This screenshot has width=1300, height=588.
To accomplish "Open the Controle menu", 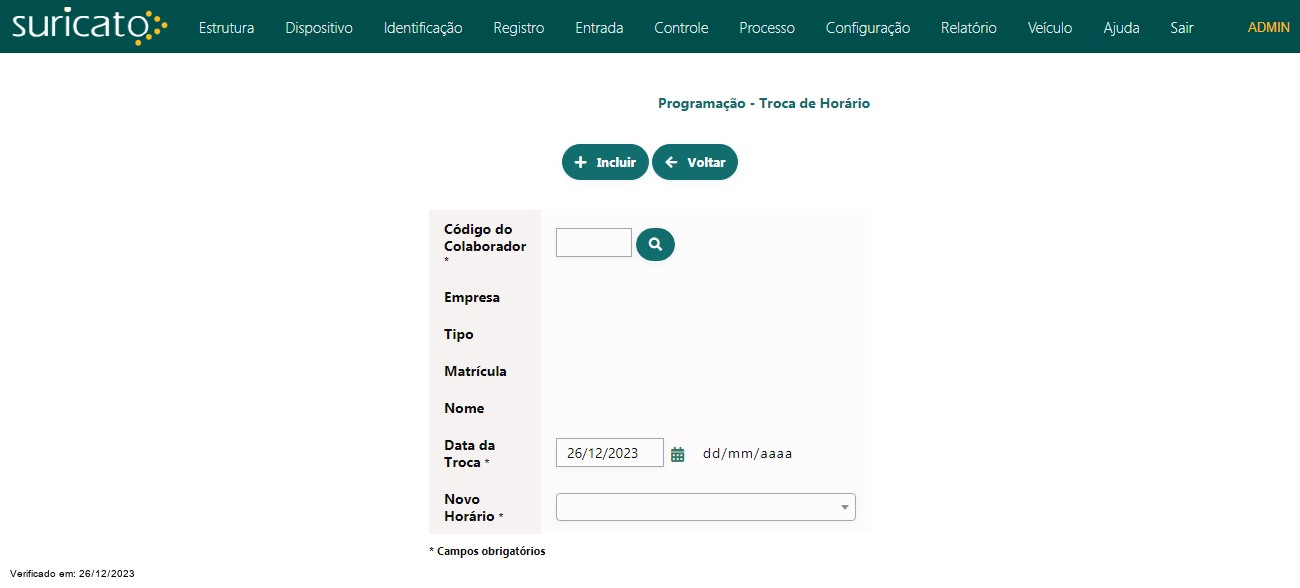I will pyautogui.click(x=681, y=28).
